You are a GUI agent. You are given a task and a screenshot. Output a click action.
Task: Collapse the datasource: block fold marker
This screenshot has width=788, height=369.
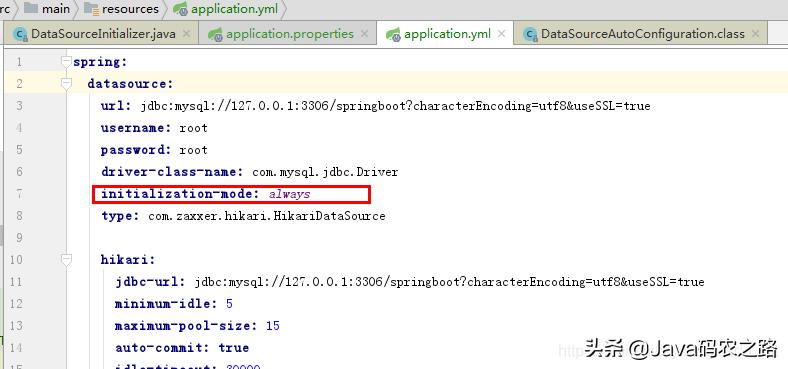(x=66, y=83)
